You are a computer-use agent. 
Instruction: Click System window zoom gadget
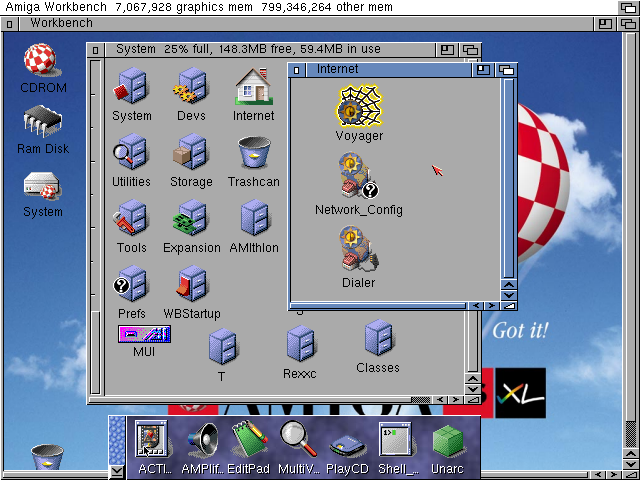tap(447, 50)
